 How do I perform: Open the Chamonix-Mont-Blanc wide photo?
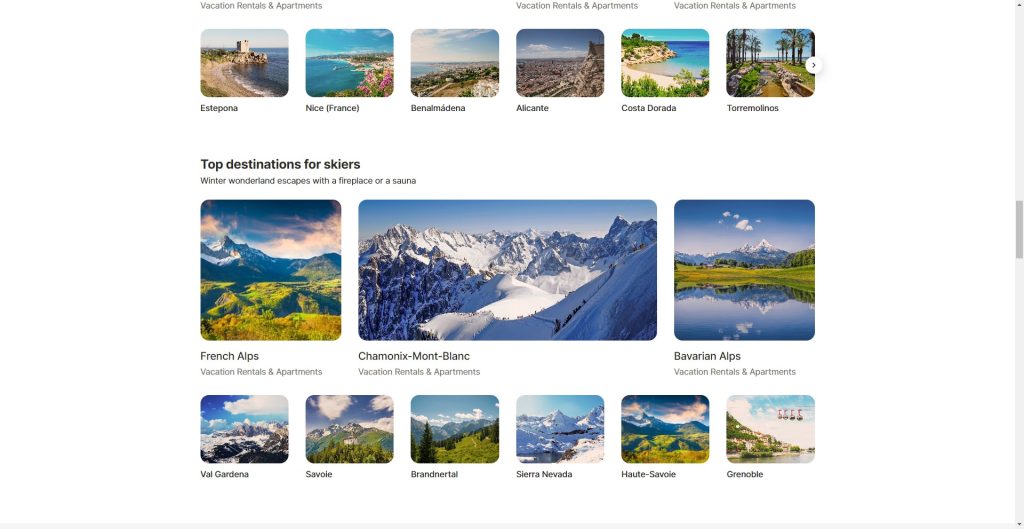coord(507,270)
